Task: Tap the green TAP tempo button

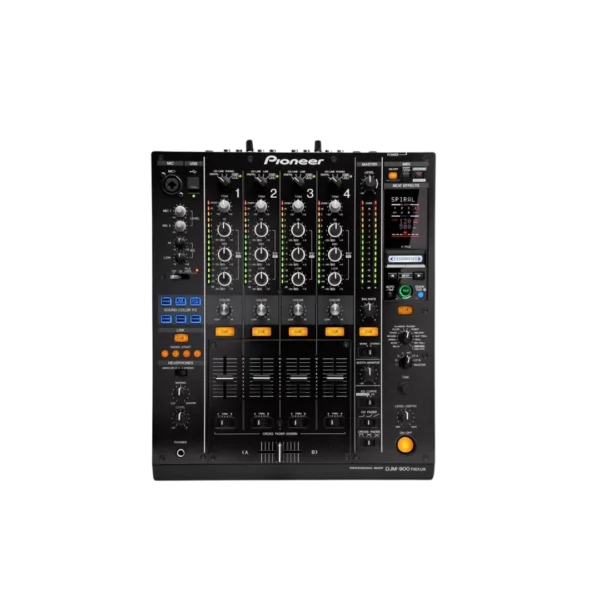Action: (x=405, y=292)
